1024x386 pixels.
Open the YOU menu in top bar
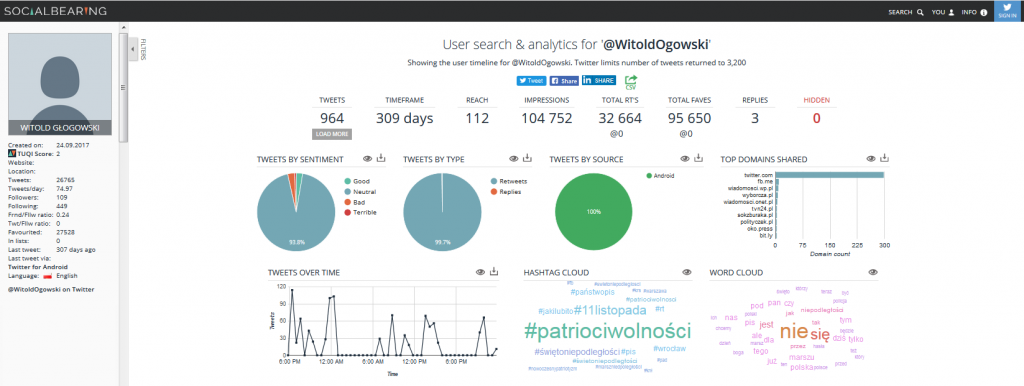(x=943, y=12)
